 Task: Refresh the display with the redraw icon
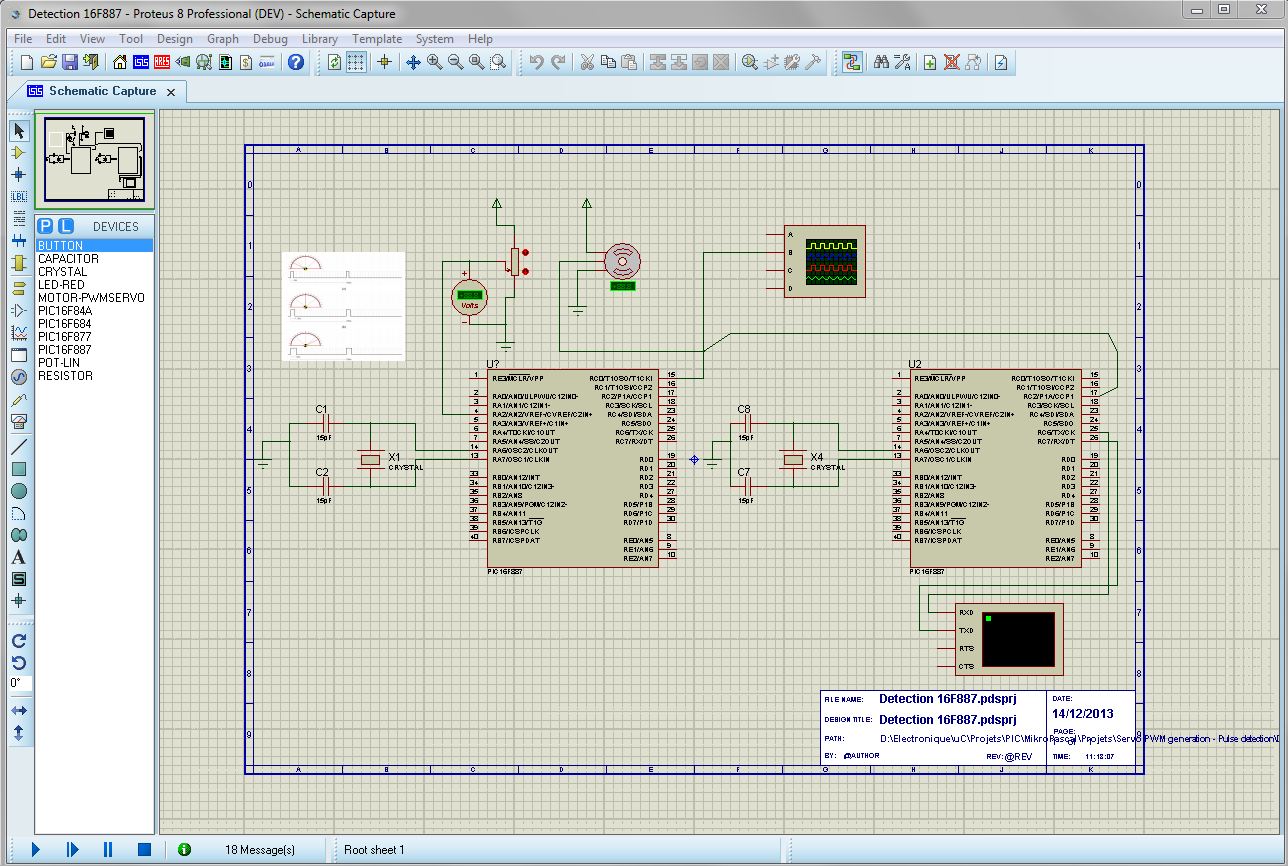pos(335,62)
